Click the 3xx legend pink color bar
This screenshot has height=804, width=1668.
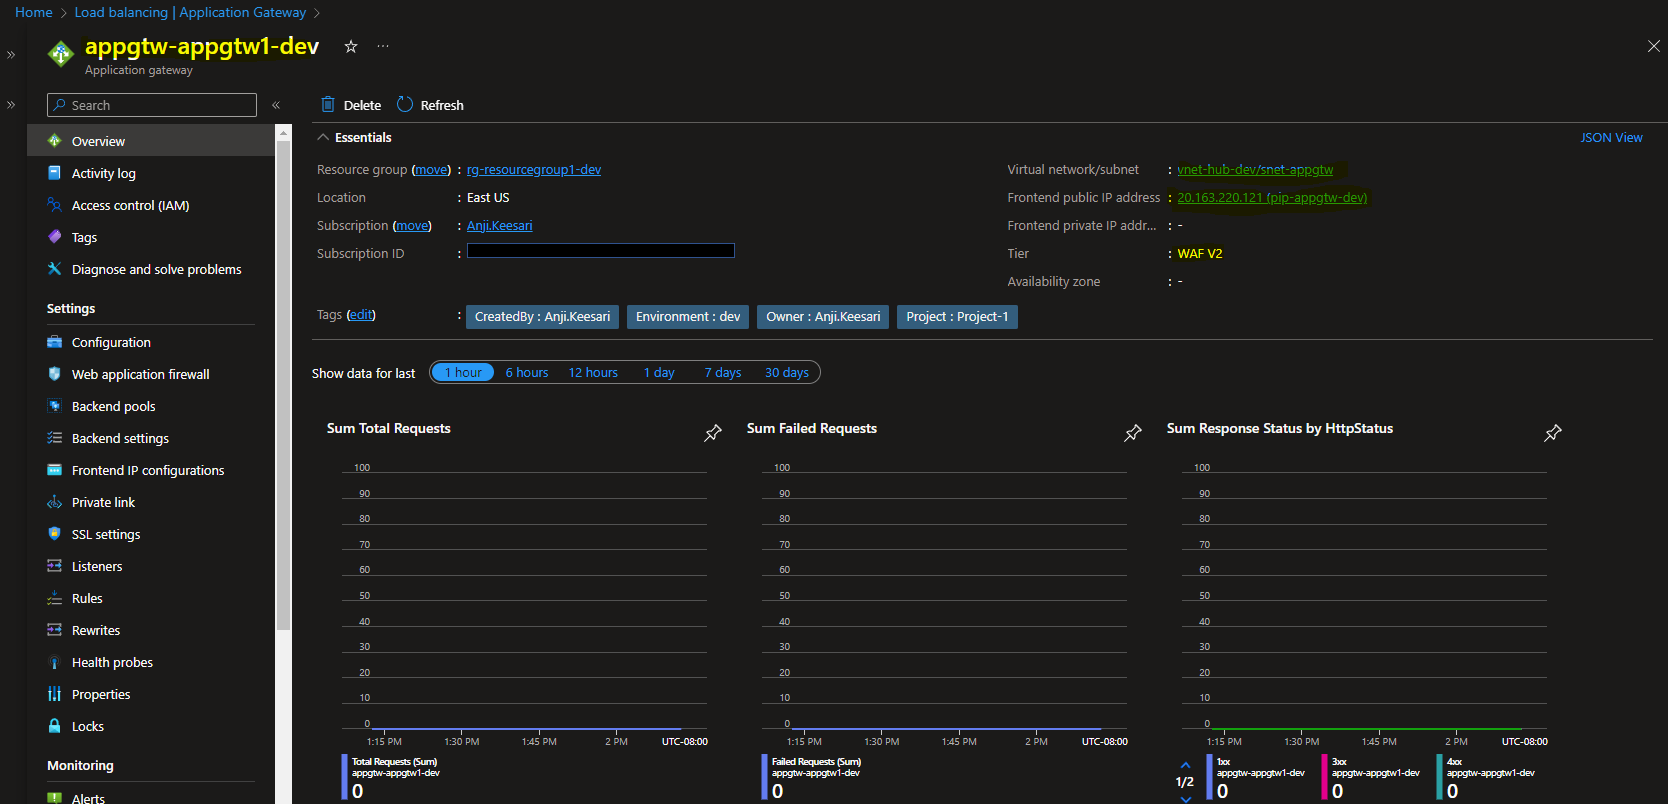coord(1324,777)
